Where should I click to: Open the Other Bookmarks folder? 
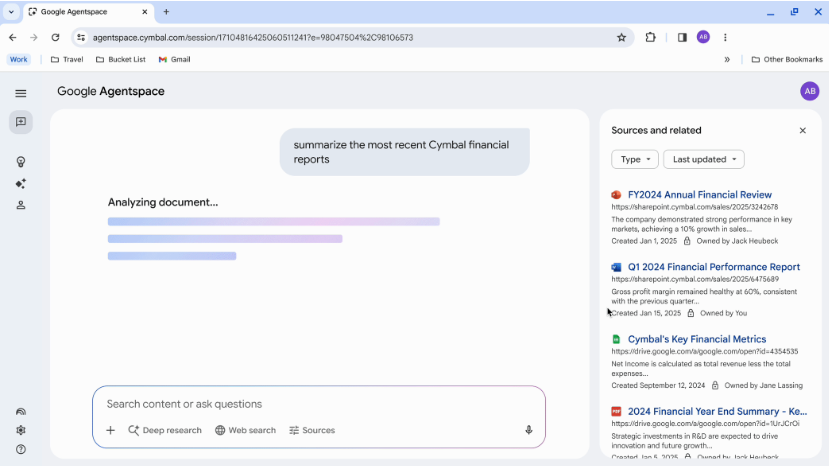pos(787,59)
